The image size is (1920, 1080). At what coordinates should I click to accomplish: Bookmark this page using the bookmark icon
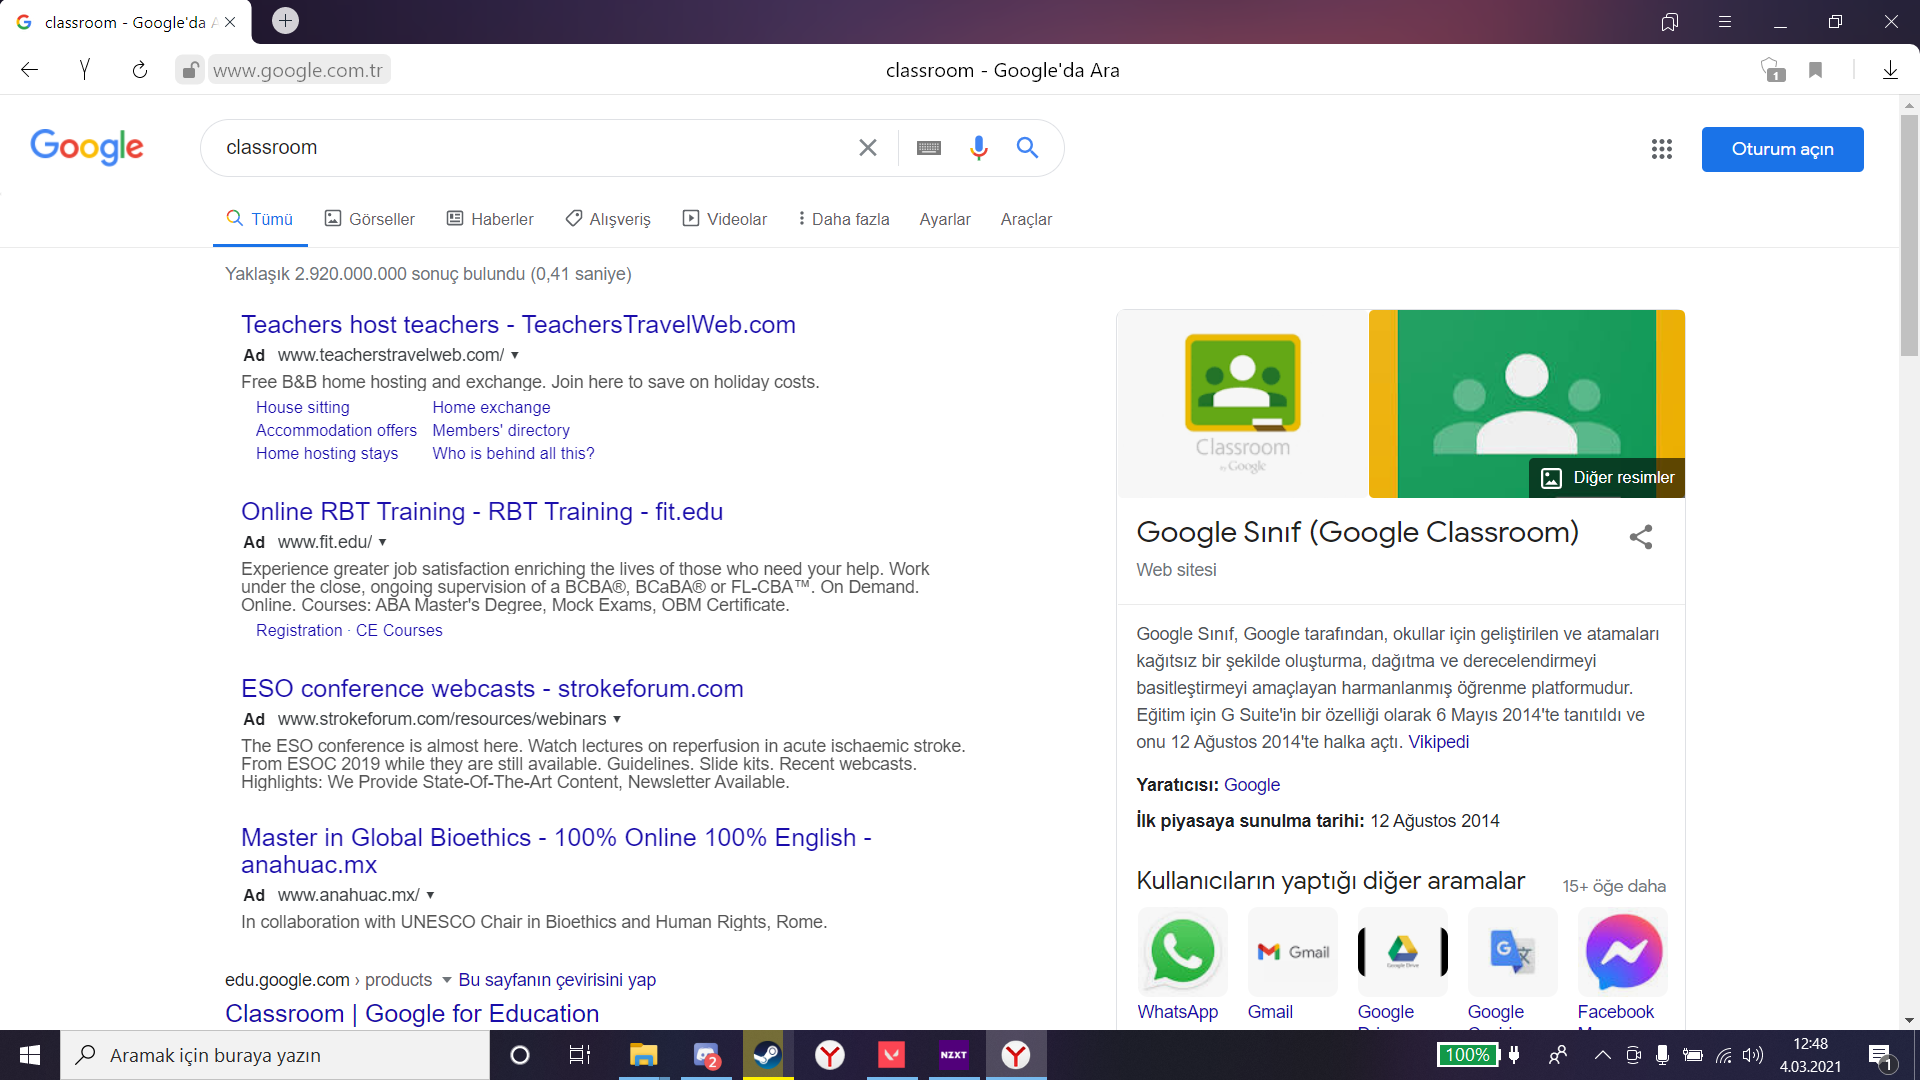pos(1815,70)
